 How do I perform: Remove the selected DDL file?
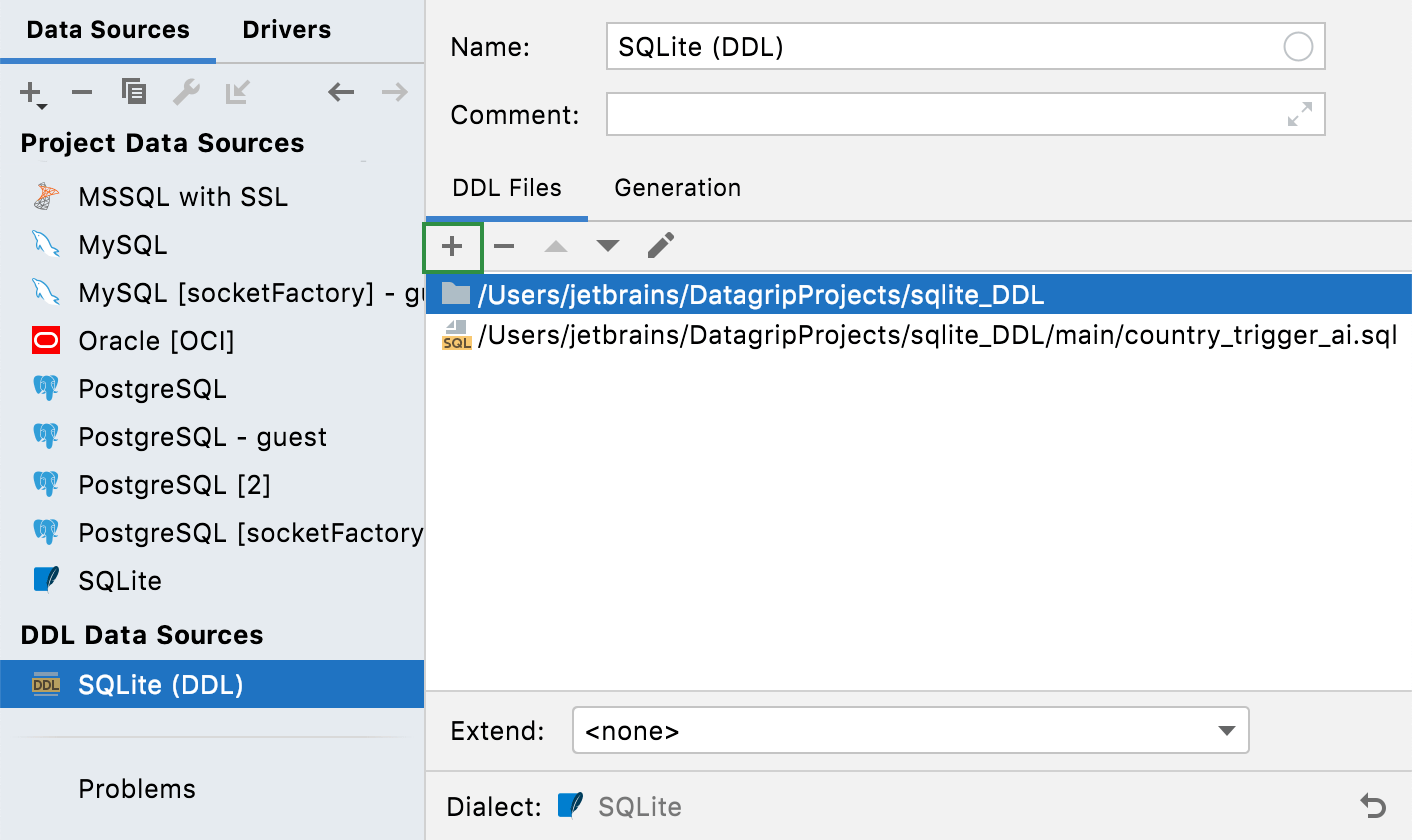click(504, 246)
